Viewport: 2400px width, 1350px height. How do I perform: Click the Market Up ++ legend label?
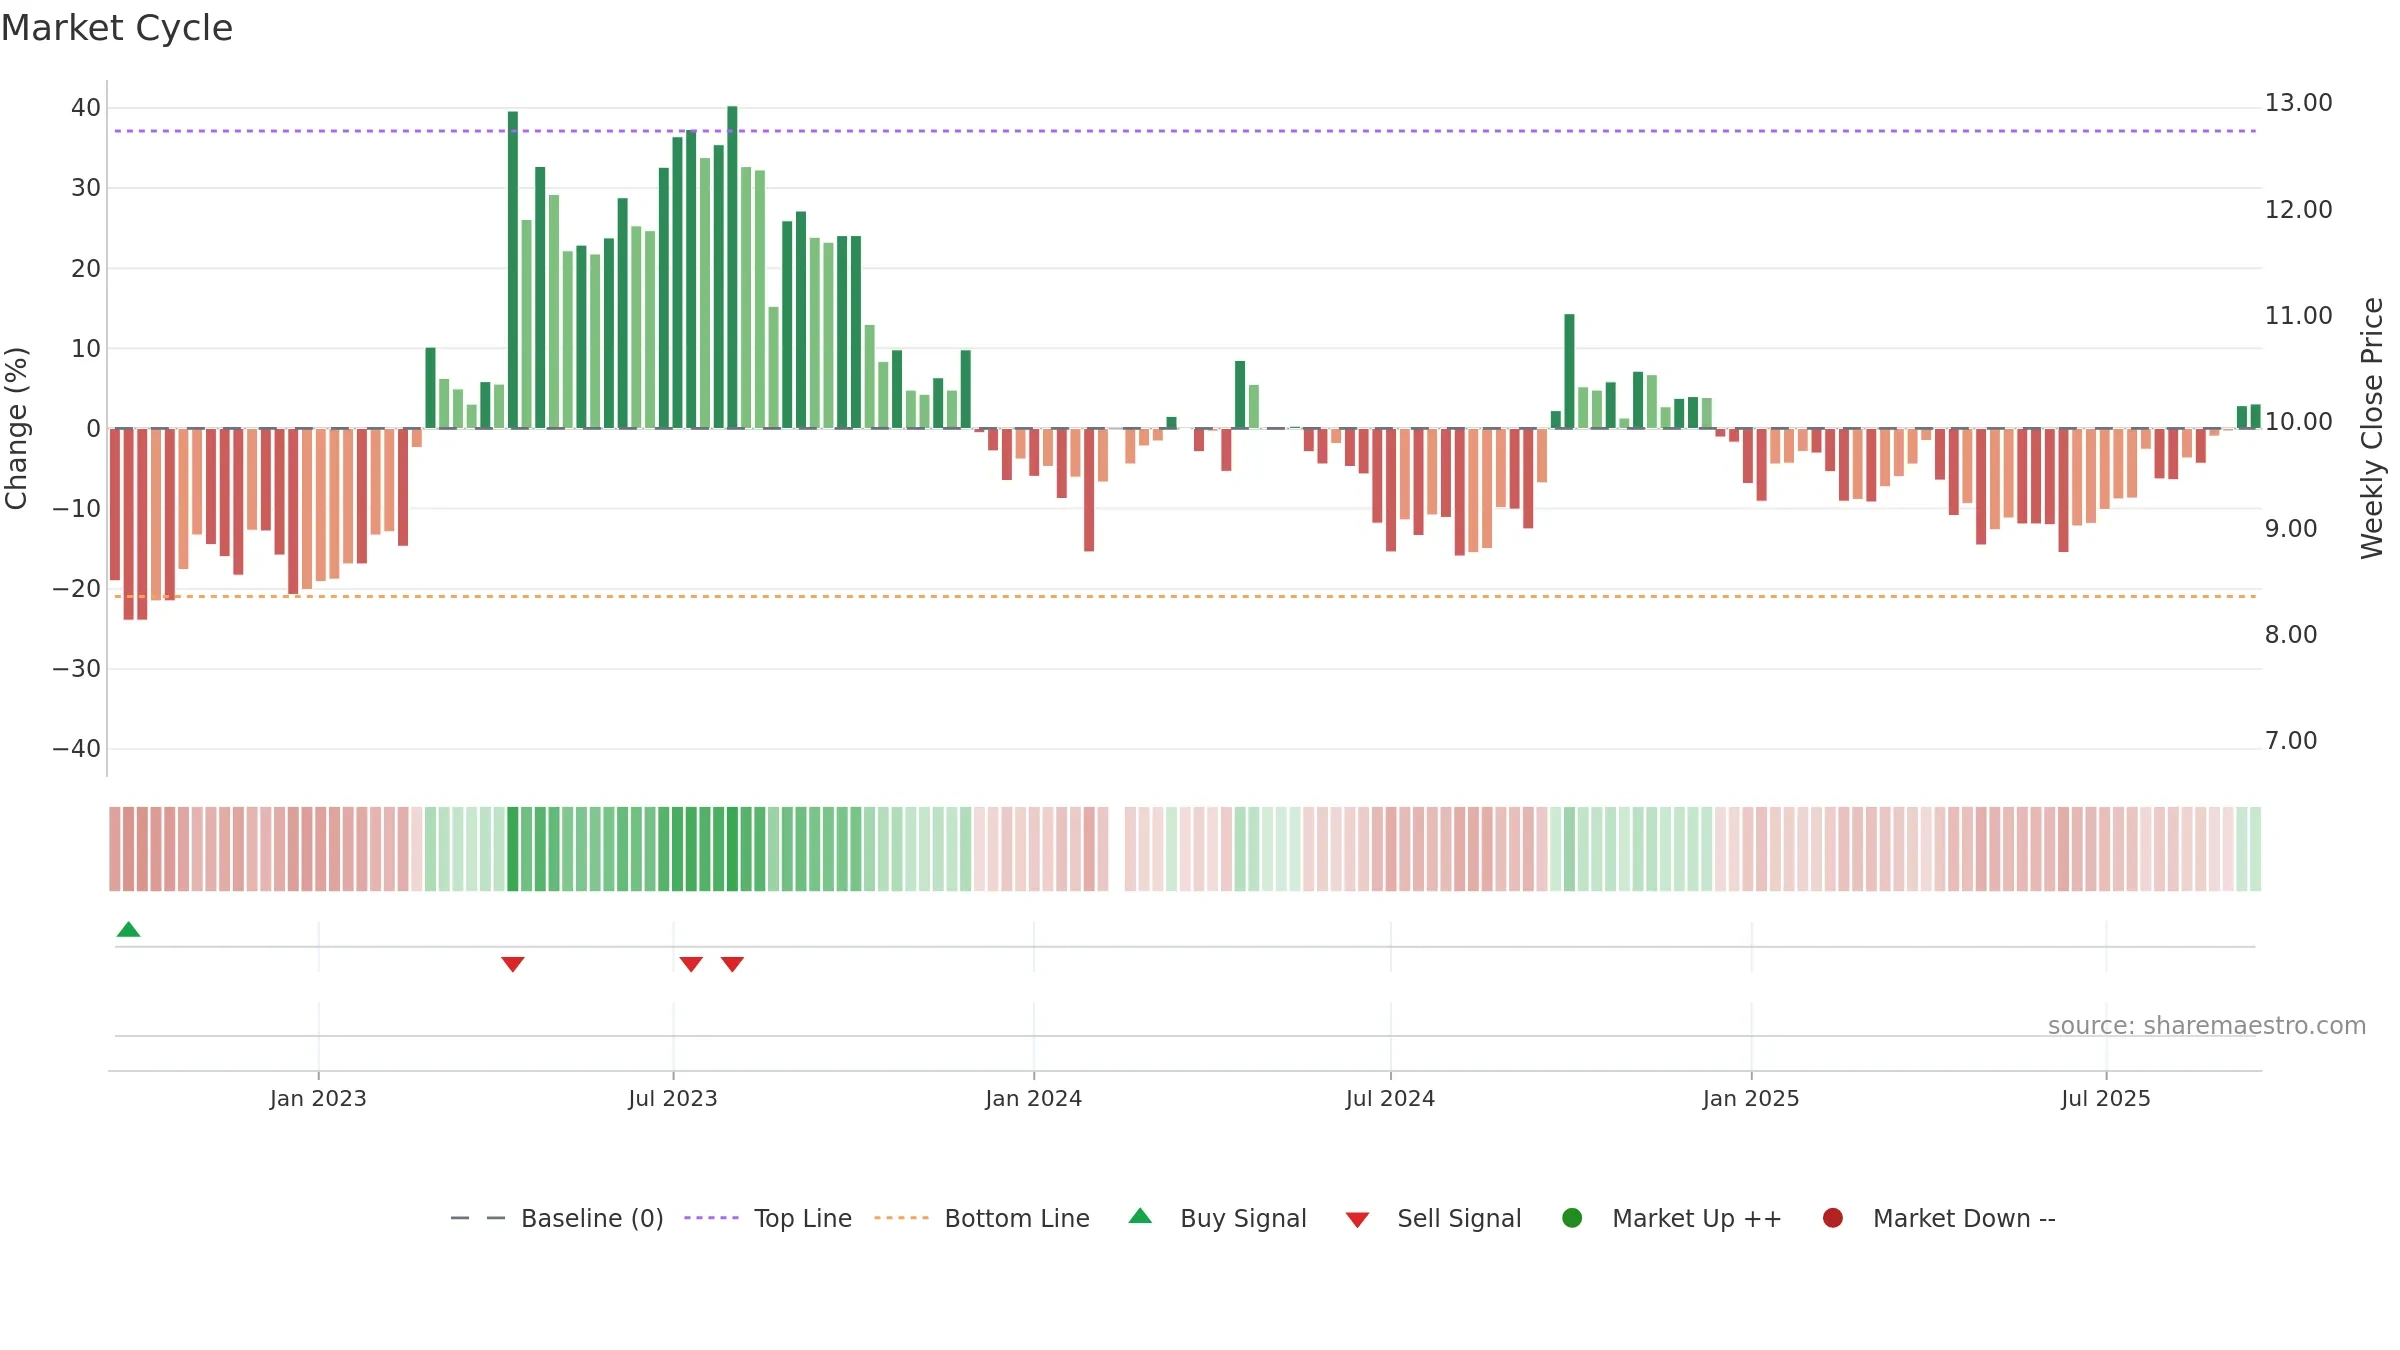pyautogui.click(x=1697, y=1218)
